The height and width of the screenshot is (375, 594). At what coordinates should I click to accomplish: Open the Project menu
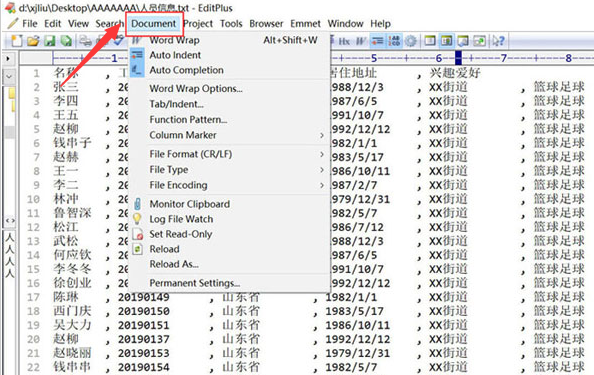[x=198, y=23]
